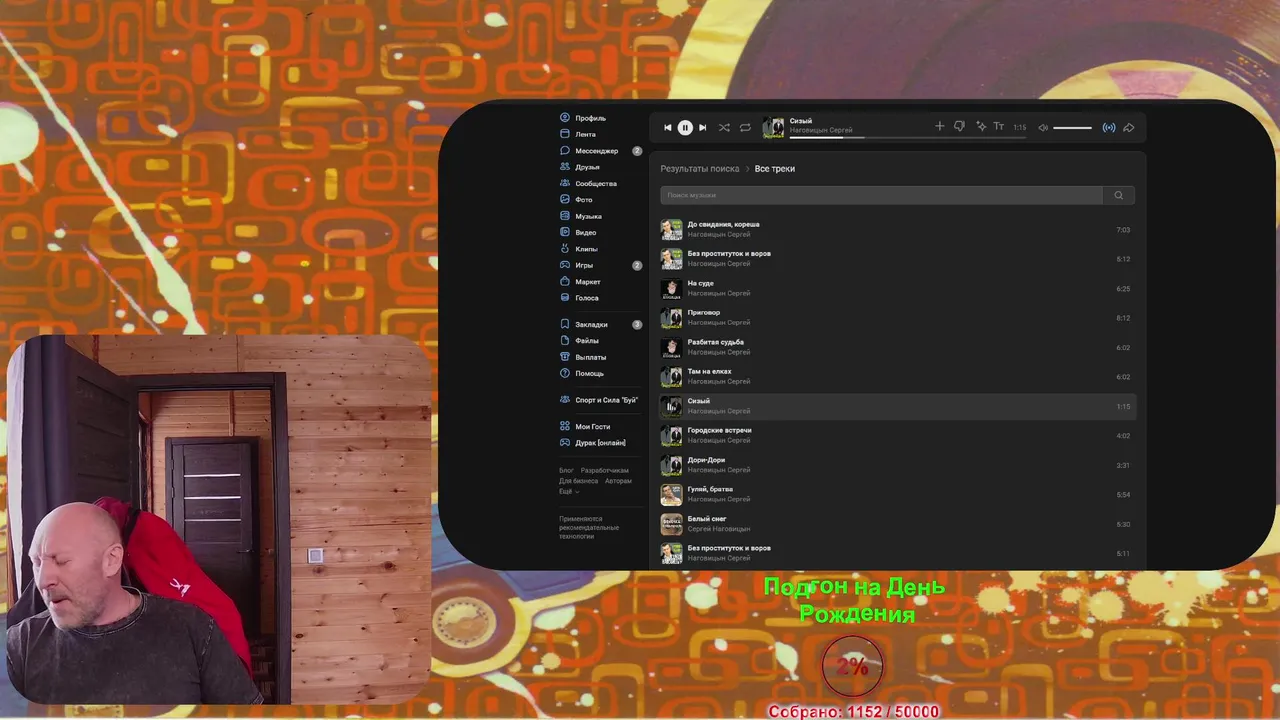Toggle music broadcast icon in player
Screen dimensions: 1280x720
pyautogui.click(x=1108, y=128)
